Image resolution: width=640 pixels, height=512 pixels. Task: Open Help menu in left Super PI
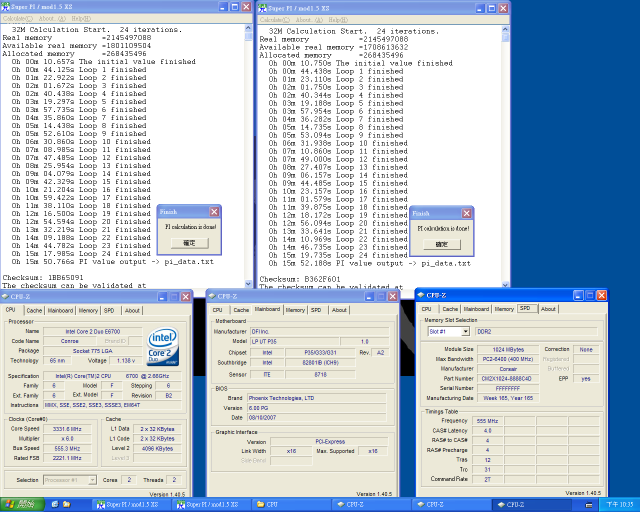81,18
